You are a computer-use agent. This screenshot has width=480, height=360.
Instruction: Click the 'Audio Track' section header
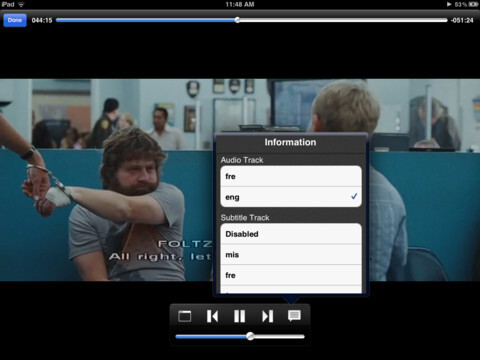click(242, 160)
